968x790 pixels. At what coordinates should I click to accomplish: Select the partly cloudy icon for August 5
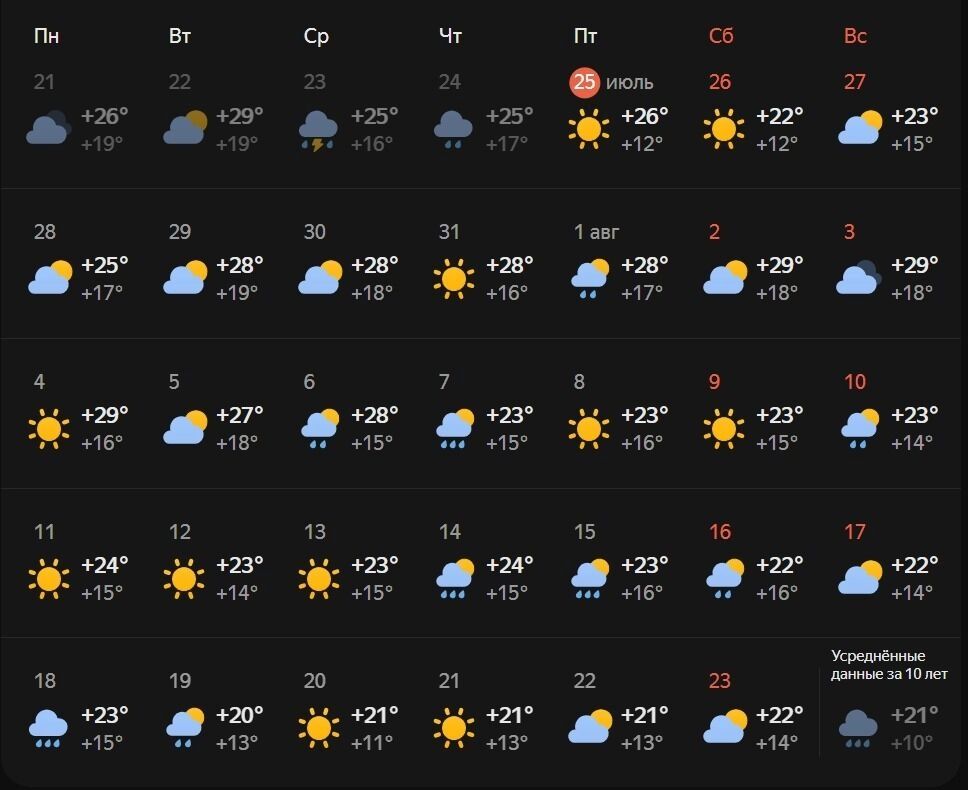(x=185, y=429)
